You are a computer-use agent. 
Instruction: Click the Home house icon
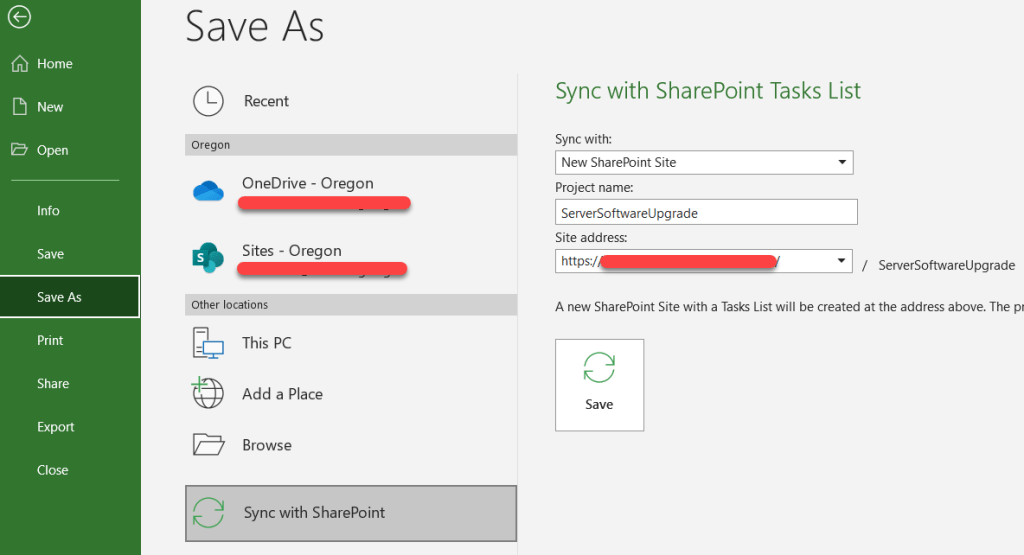19,64
